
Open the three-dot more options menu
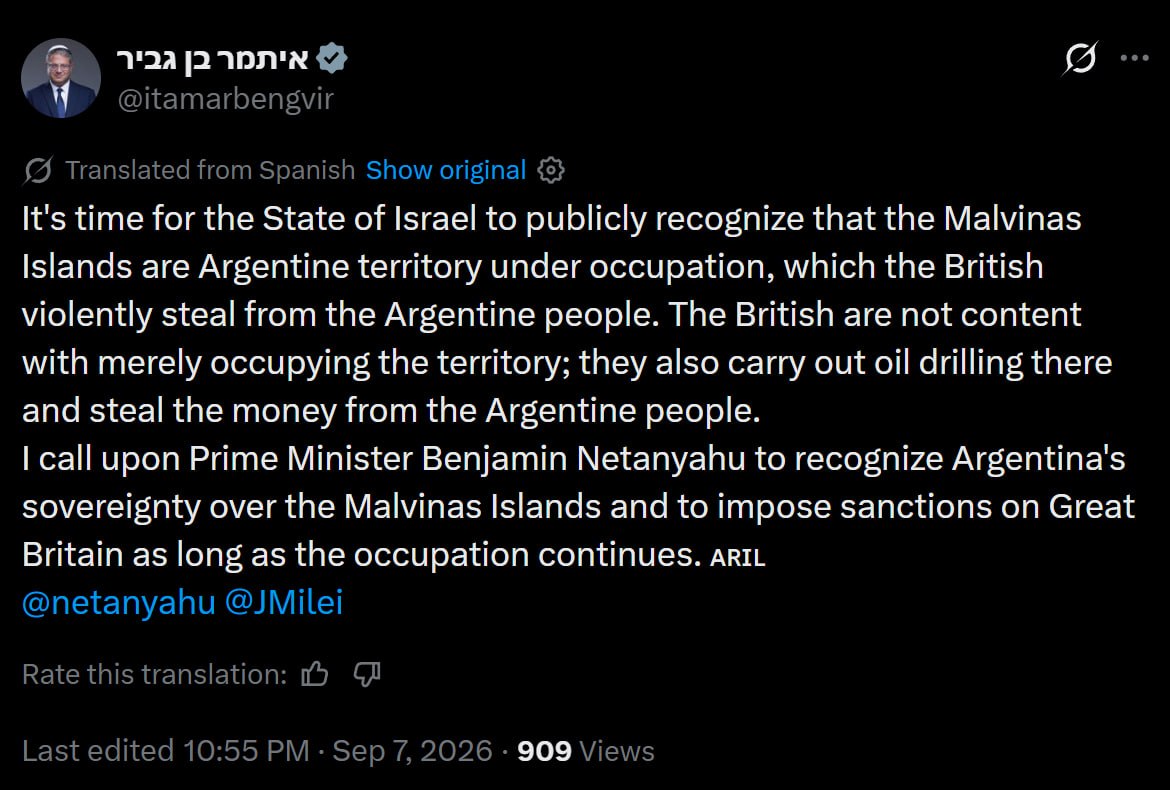[1134, 58]
